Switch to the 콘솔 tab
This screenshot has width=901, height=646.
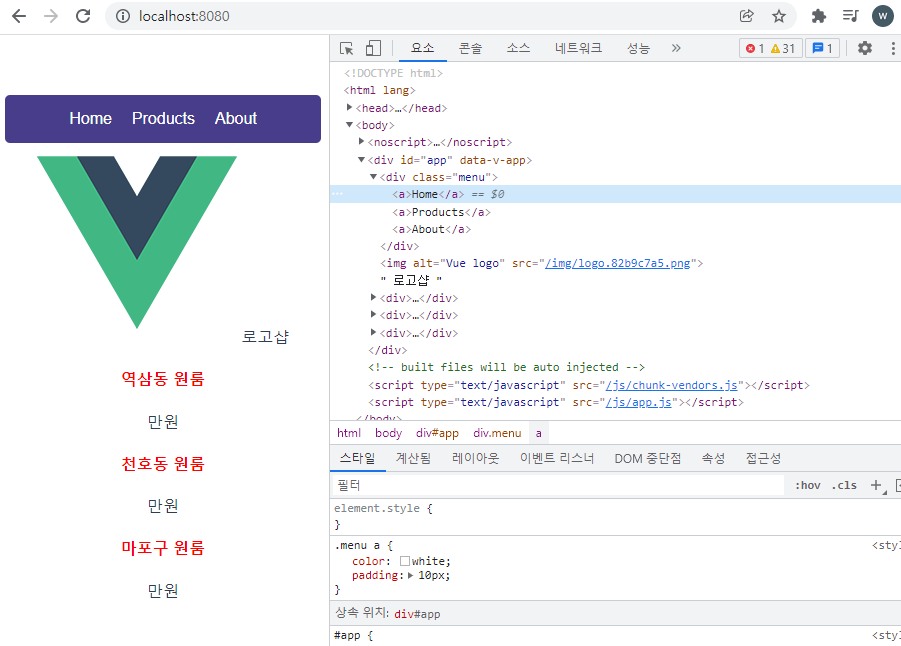(470, 48)
